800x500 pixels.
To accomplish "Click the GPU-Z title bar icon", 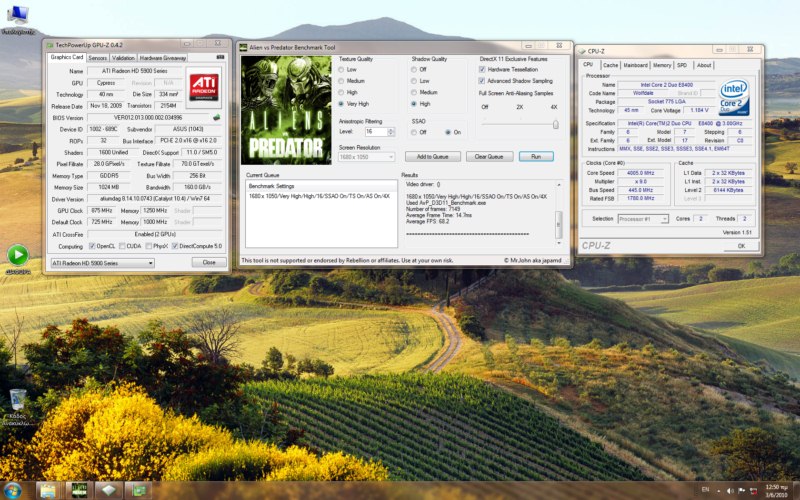I will point(50,45).
